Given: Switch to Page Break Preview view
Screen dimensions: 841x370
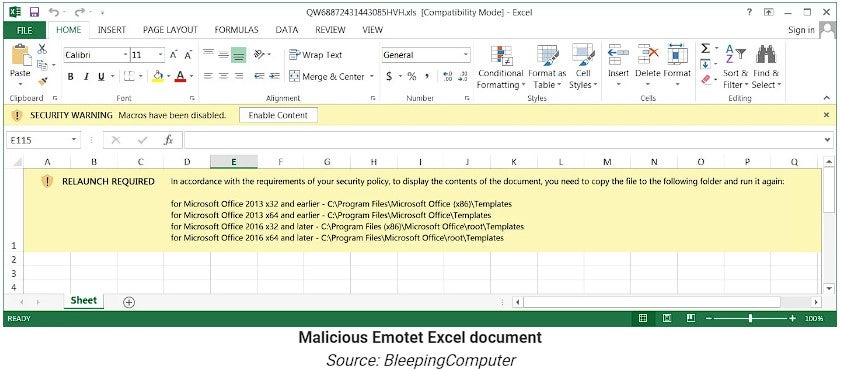Looking at the screenshot, I should click(x=691, y=319).
